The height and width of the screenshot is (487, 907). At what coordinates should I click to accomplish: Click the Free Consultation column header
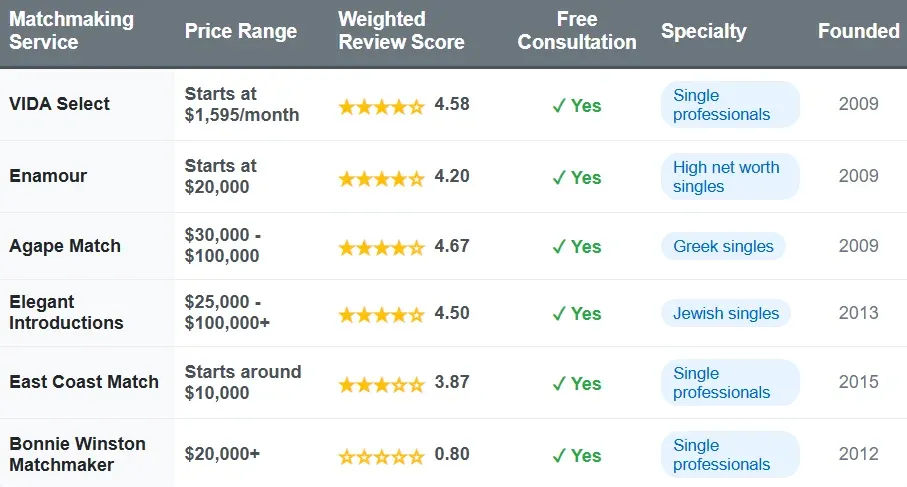(x=577, y=31)
